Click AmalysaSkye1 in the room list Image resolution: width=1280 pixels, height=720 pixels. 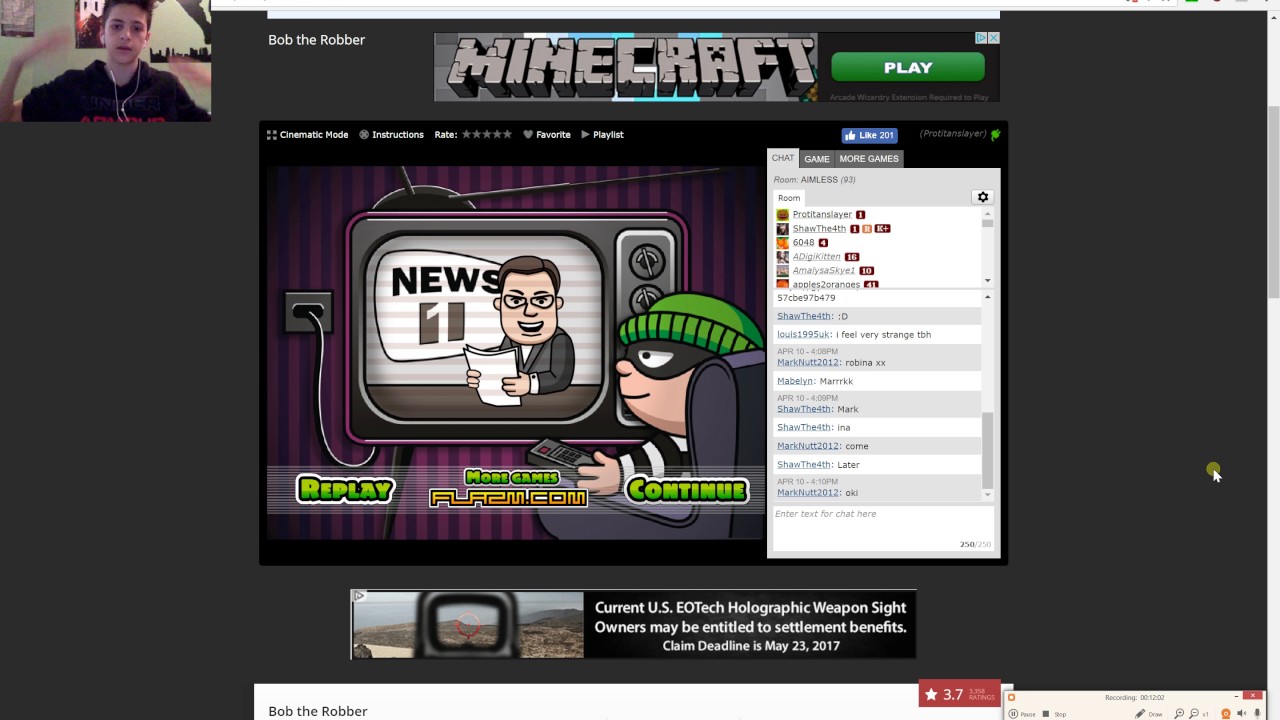coord(823,270)
